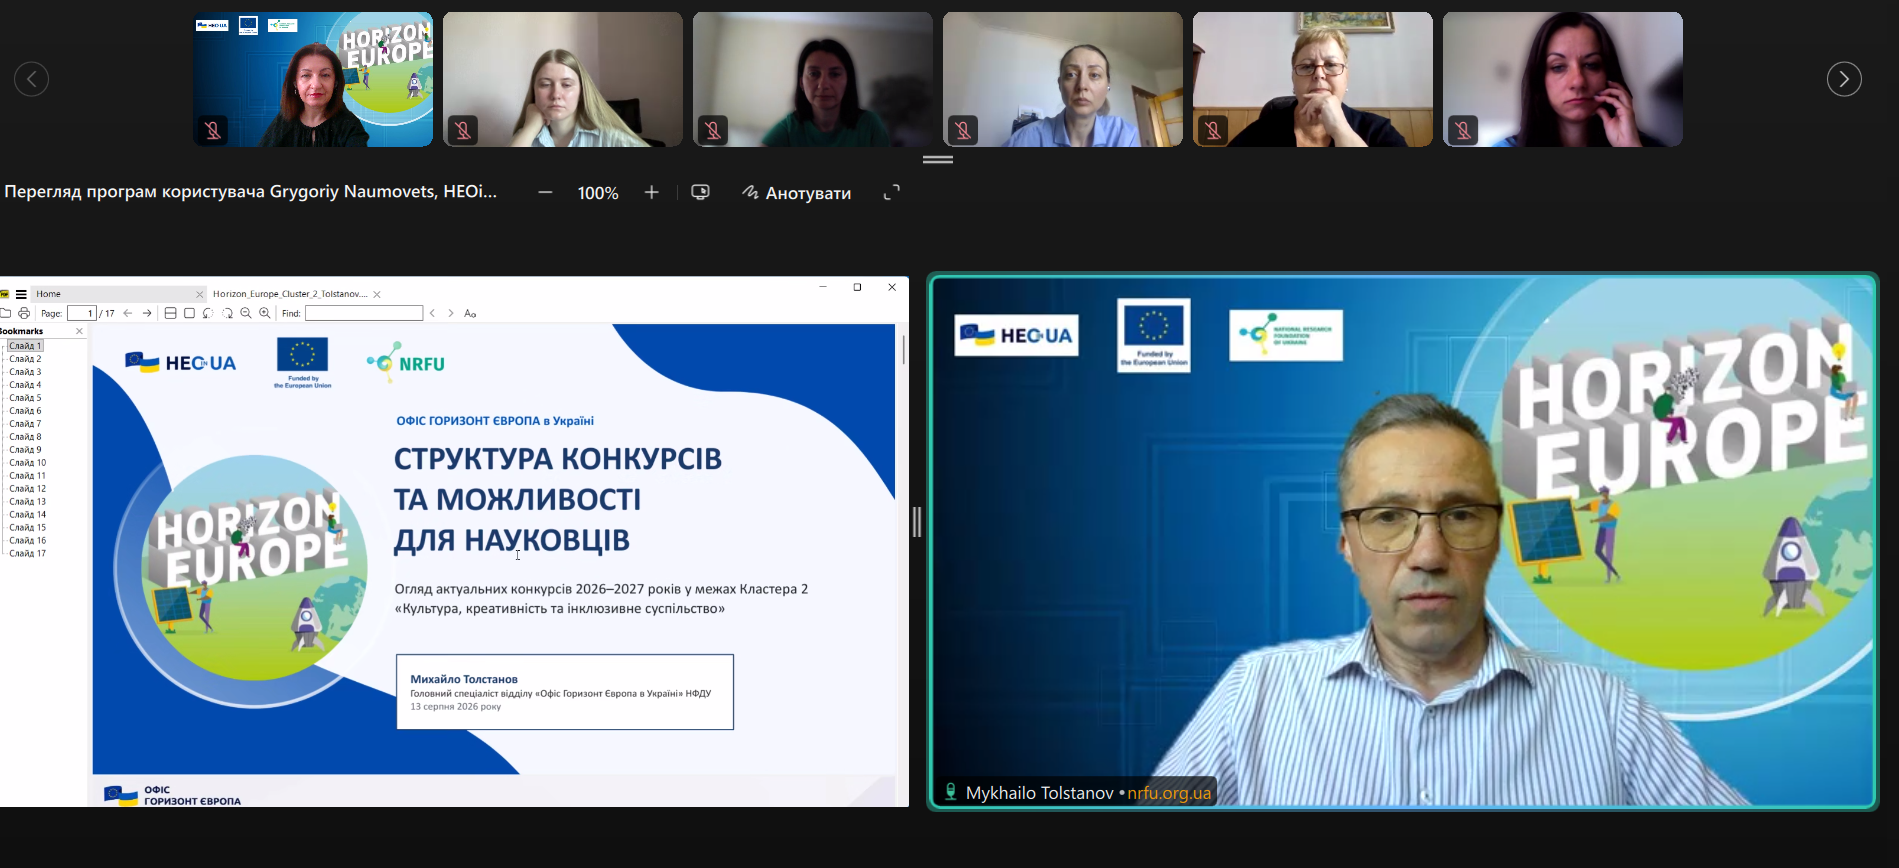Go to next page in PDF

click(x=147, y=313)
